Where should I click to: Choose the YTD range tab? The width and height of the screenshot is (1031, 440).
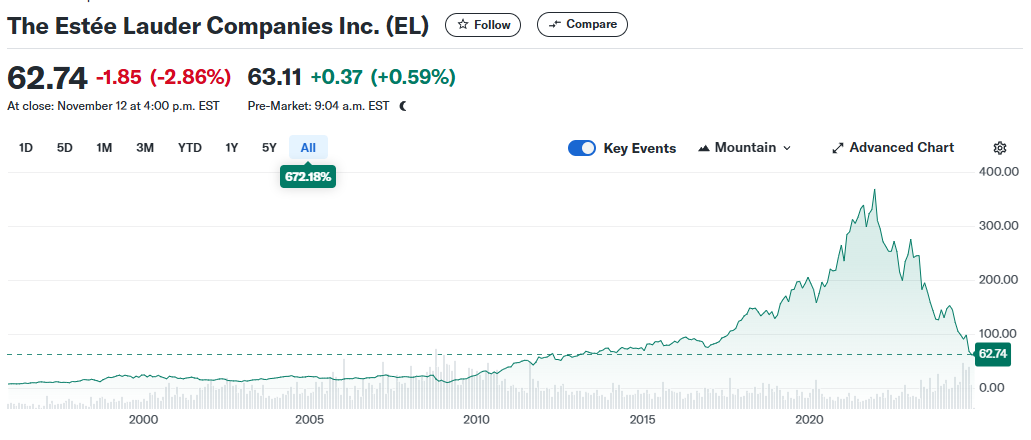pyautogui.click(x=189, y=147)
